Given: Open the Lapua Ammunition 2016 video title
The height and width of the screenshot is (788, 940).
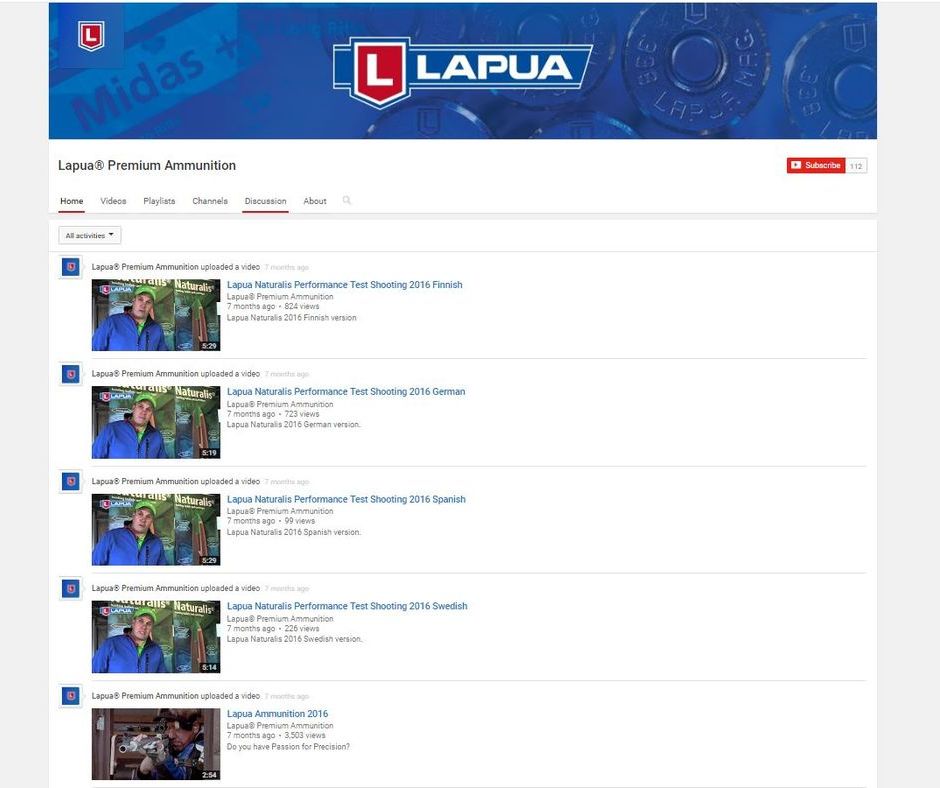Looking at the screenshot, I should pos(278,714).
